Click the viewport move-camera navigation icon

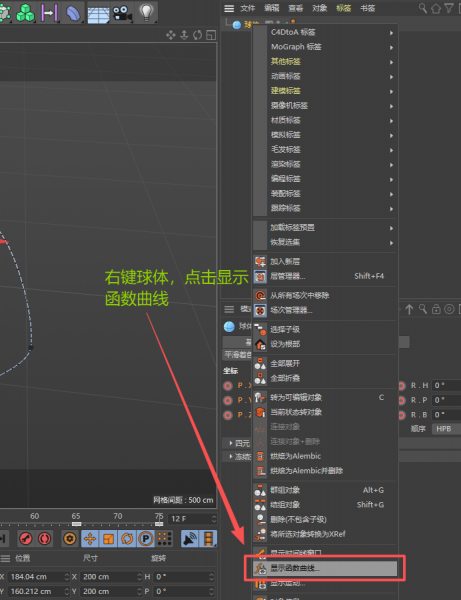click(171, 35)
